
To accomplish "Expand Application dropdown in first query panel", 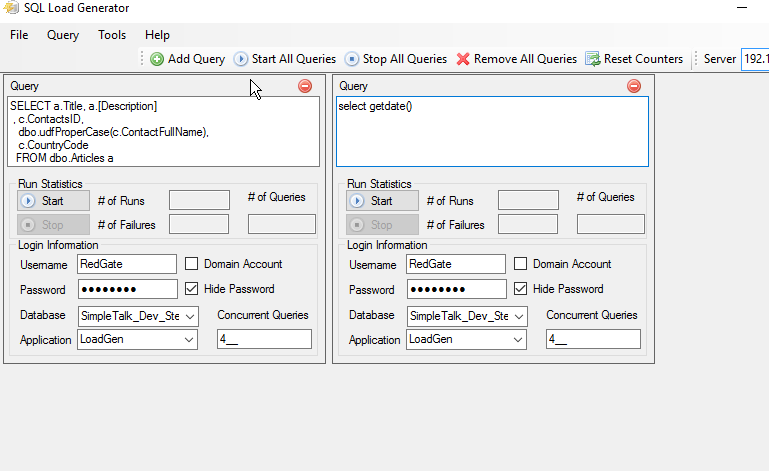I will pyautogui.click(x=189, y=340).
